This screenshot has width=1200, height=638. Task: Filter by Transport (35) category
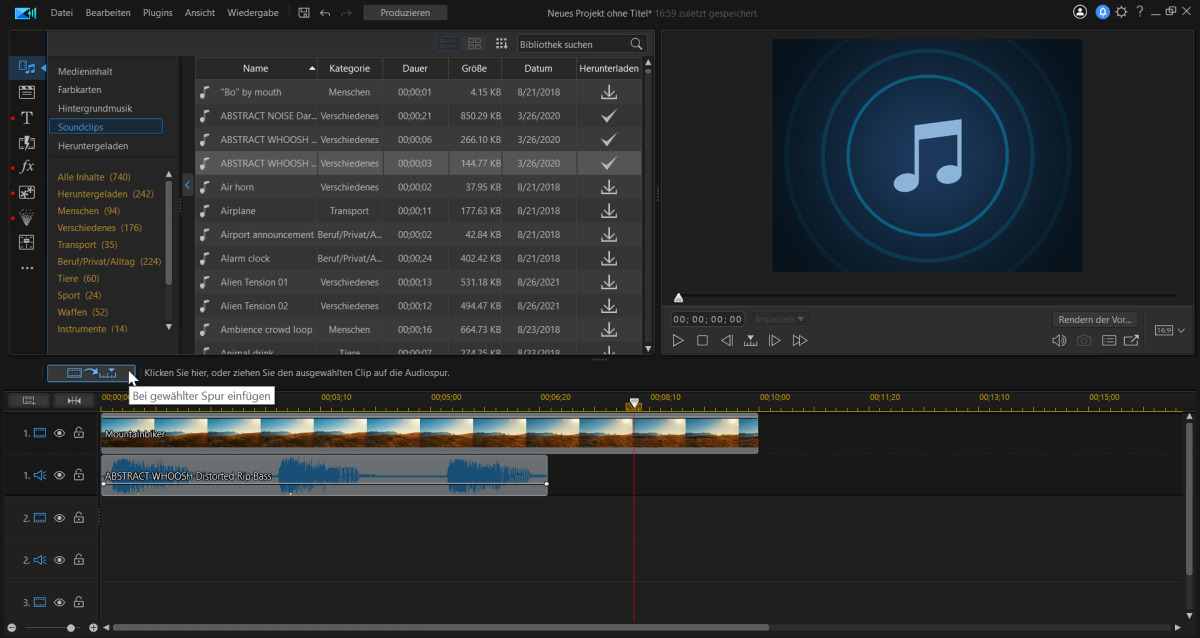coord(88,245)
